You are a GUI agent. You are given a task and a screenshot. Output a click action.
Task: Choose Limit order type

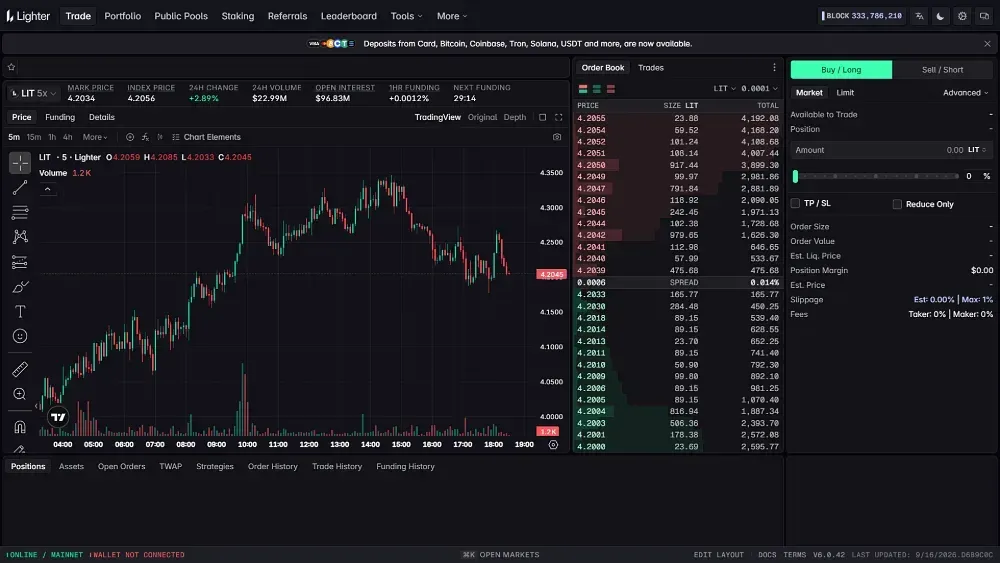pos(845,92)
